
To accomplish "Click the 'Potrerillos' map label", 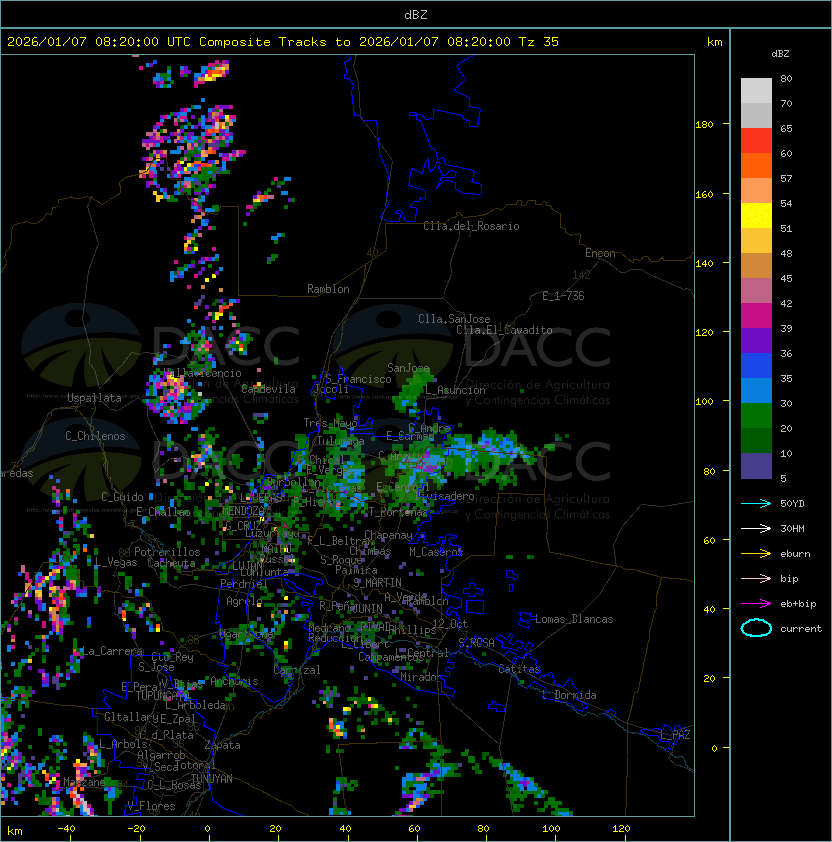I will point(167,551).
